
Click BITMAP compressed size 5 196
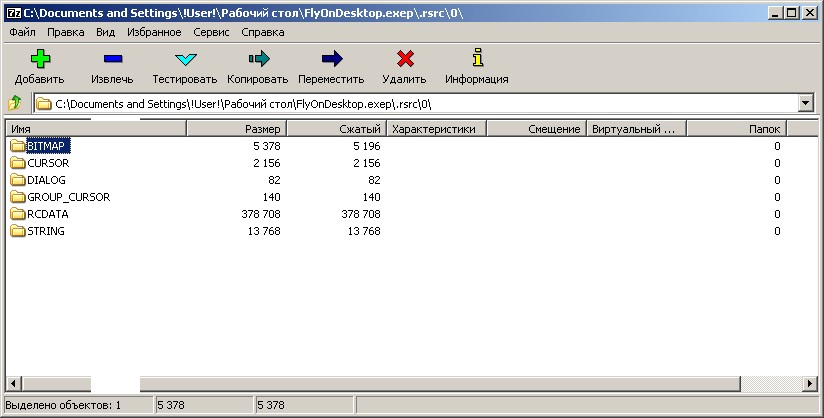point(367,146)
